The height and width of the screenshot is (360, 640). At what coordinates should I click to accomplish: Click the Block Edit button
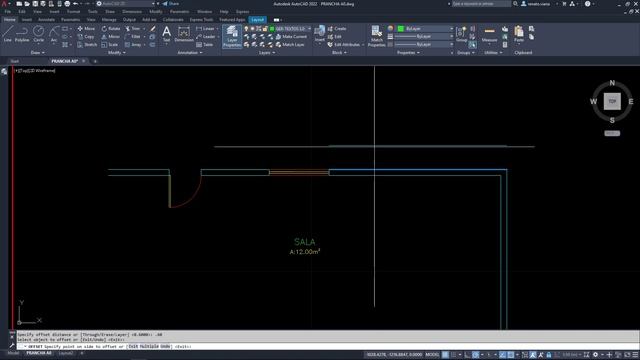point(334,37)
